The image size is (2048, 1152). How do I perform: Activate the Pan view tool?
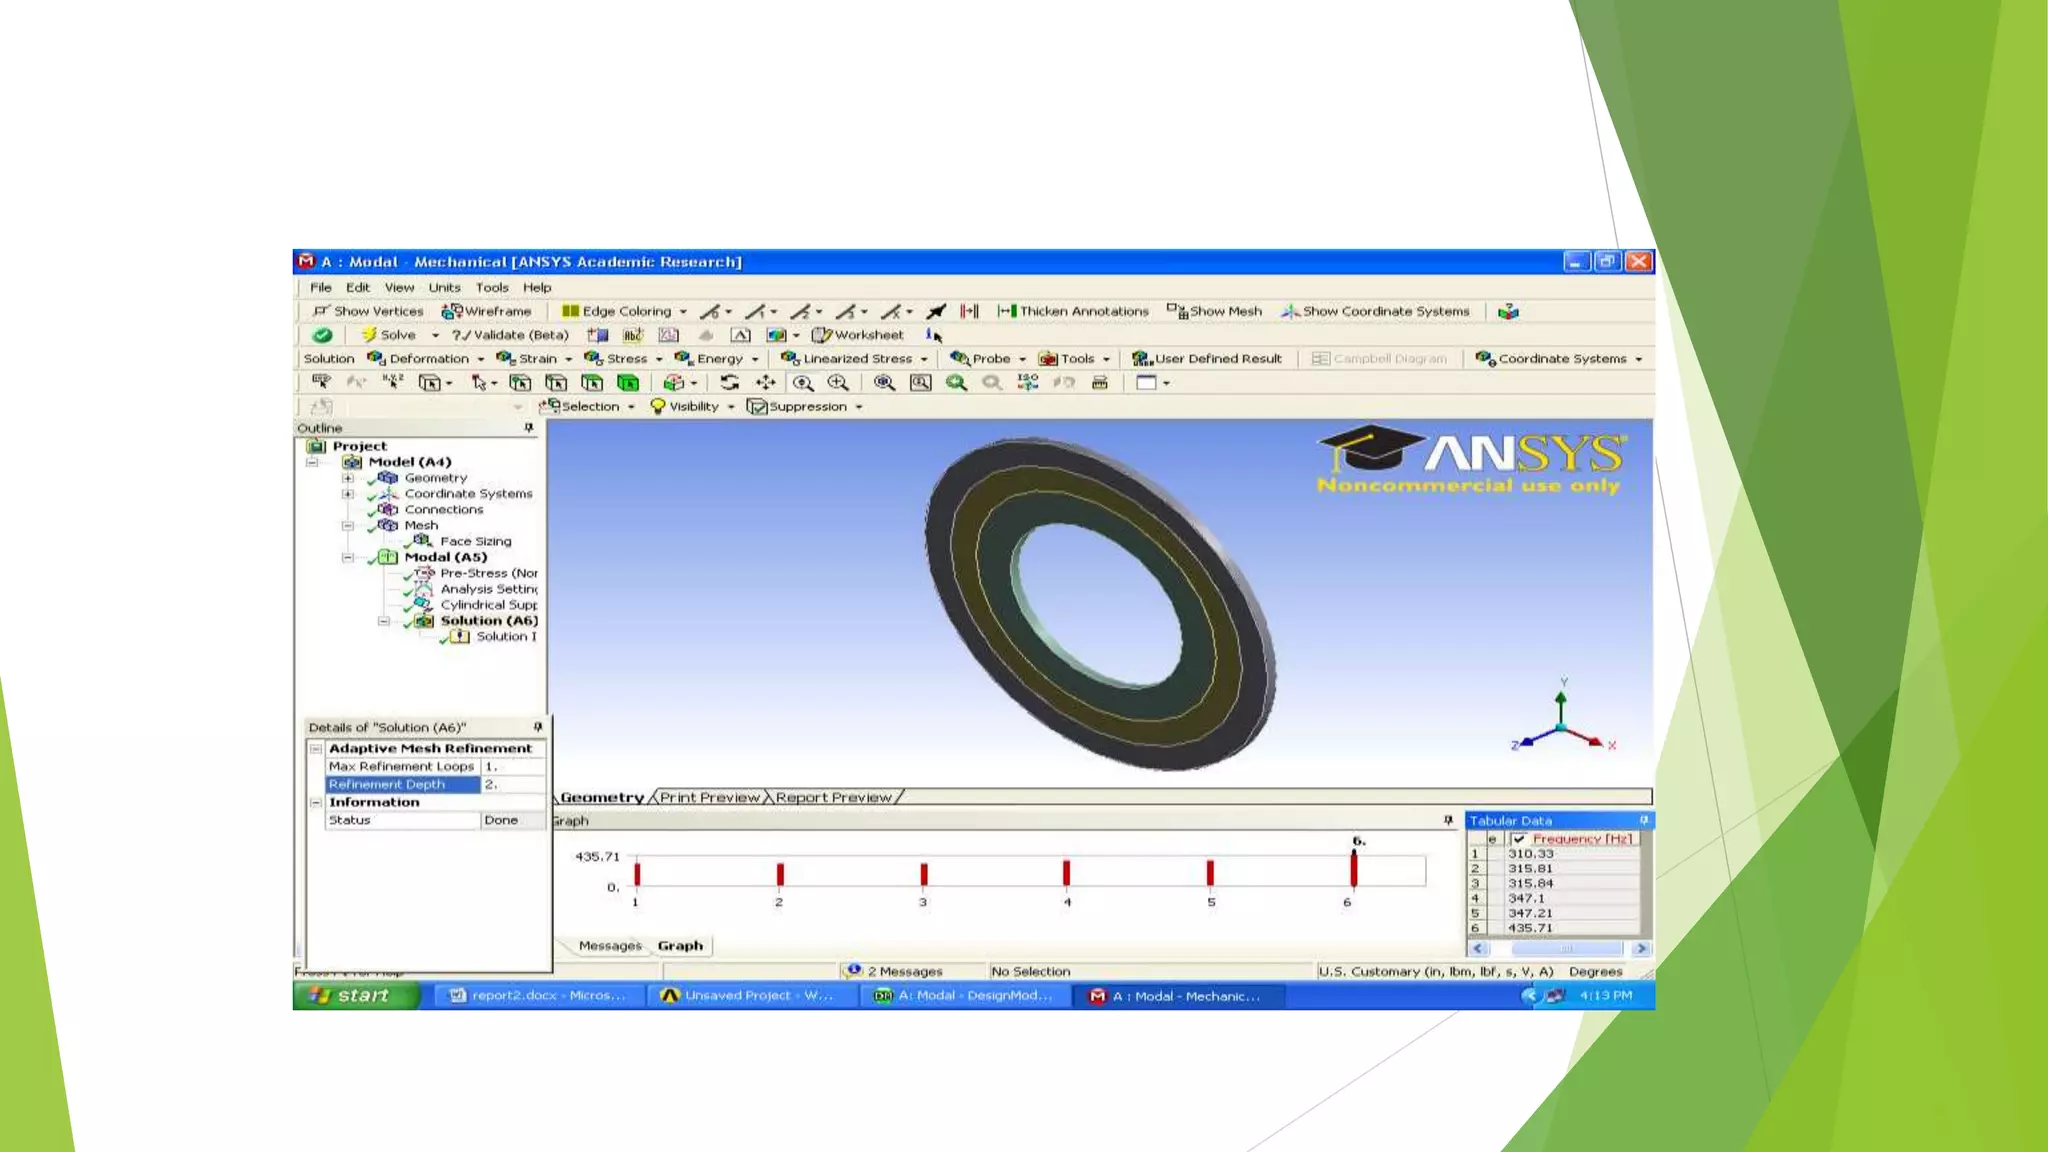pyautogui.click(x=766, y=382)
